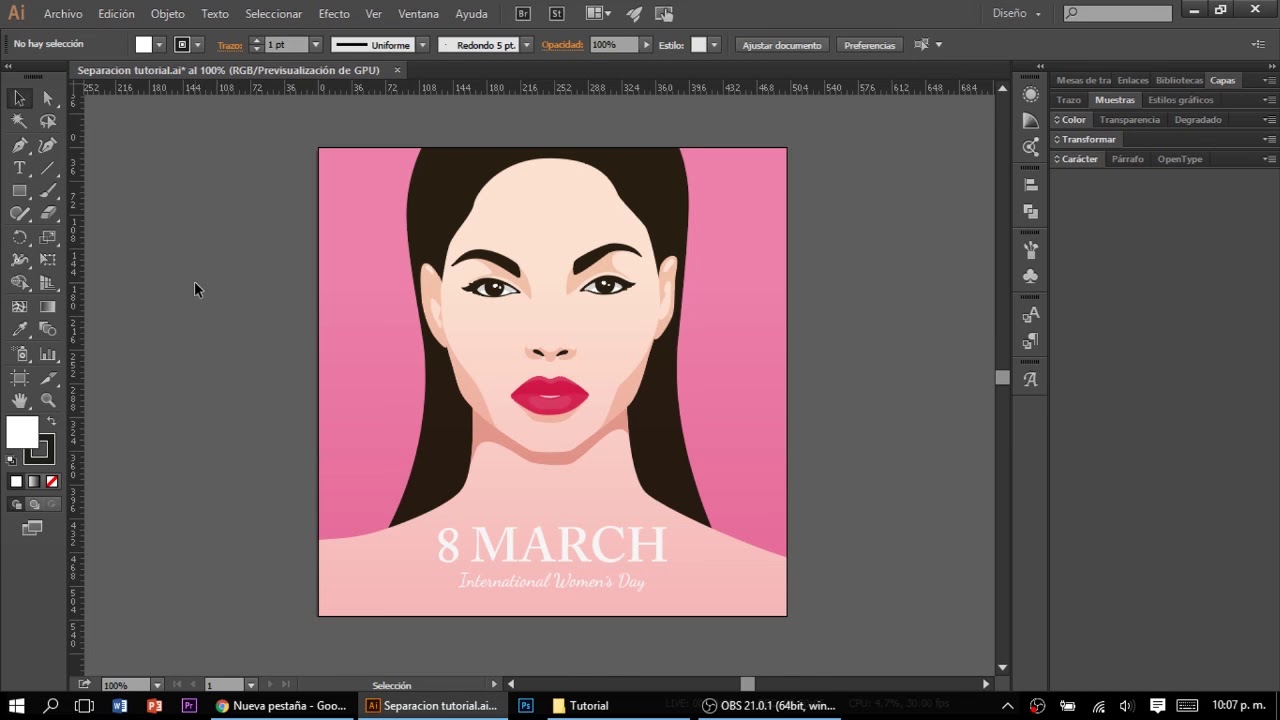Select the Mesh tool
The image size is (1280, 720).
[19, 307]
